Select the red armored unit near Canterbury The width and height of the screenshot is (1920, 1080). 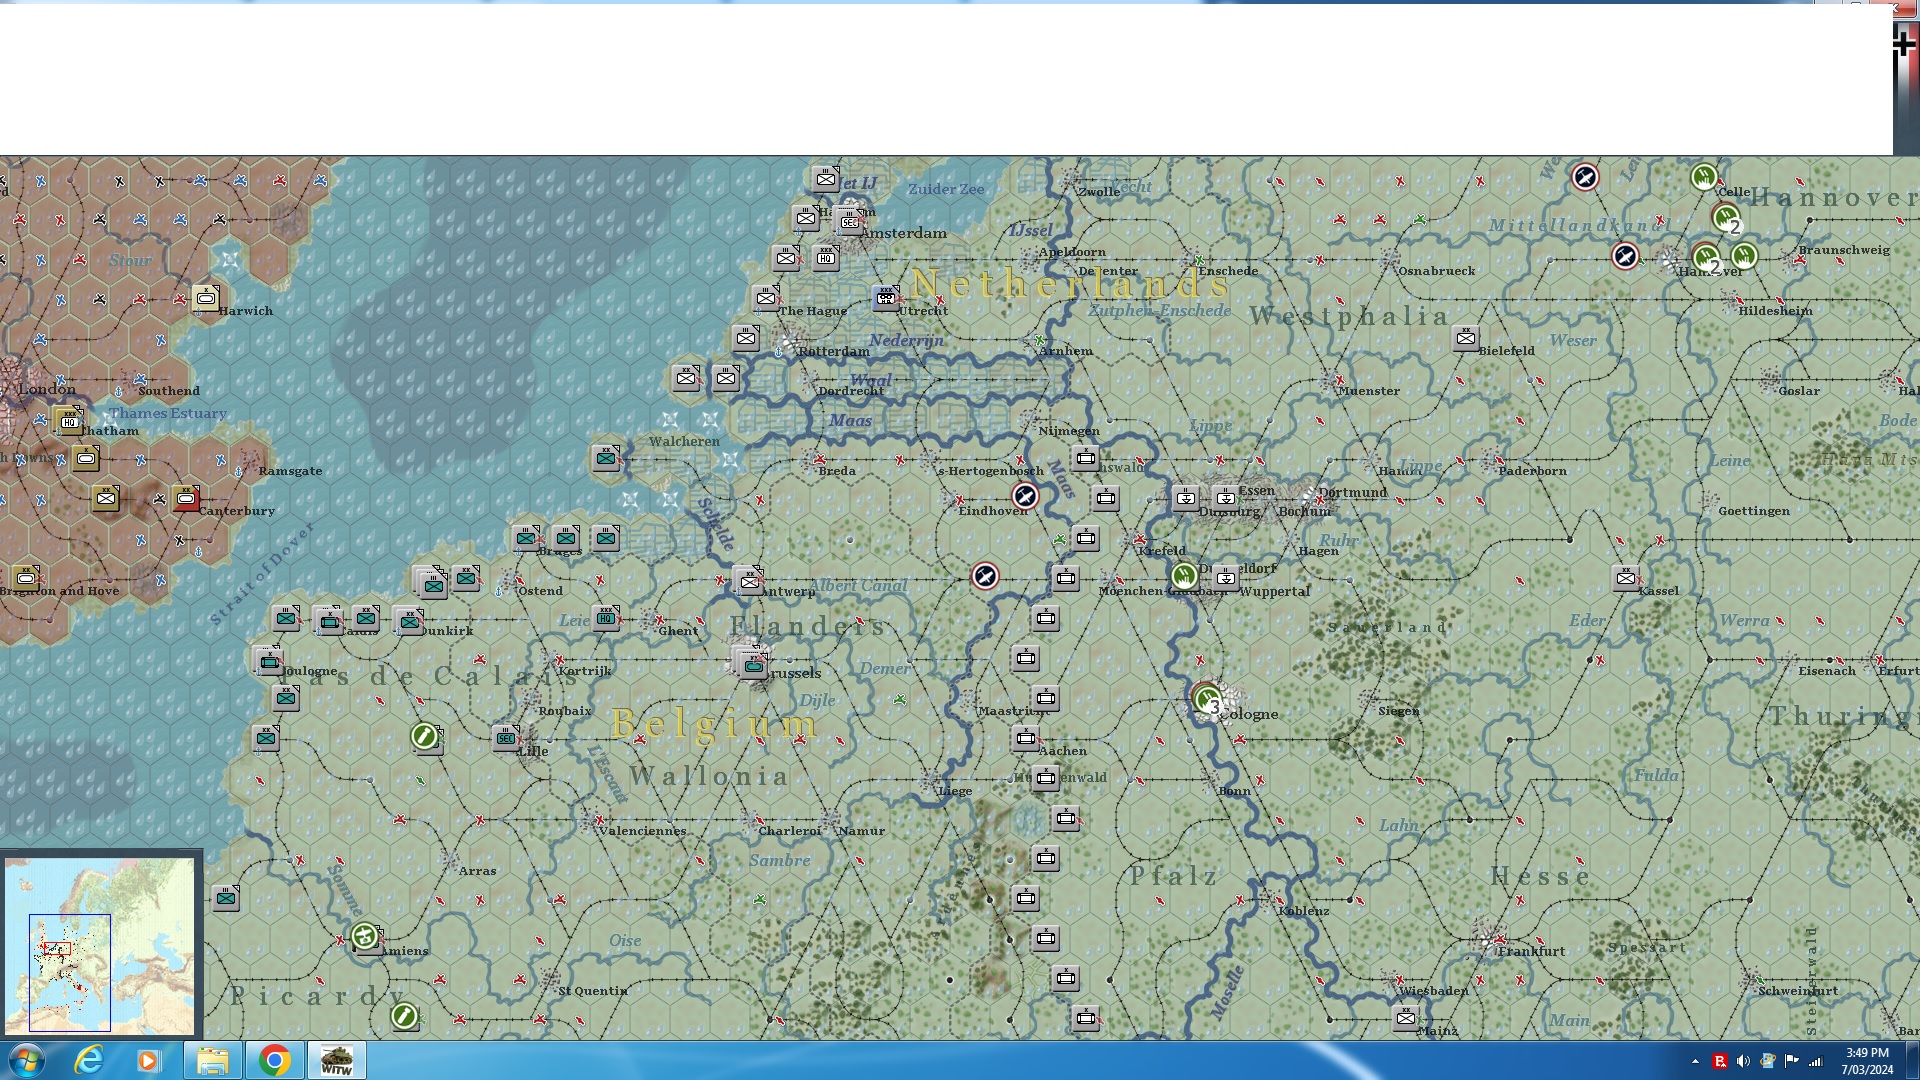click(x=186, y=498)
